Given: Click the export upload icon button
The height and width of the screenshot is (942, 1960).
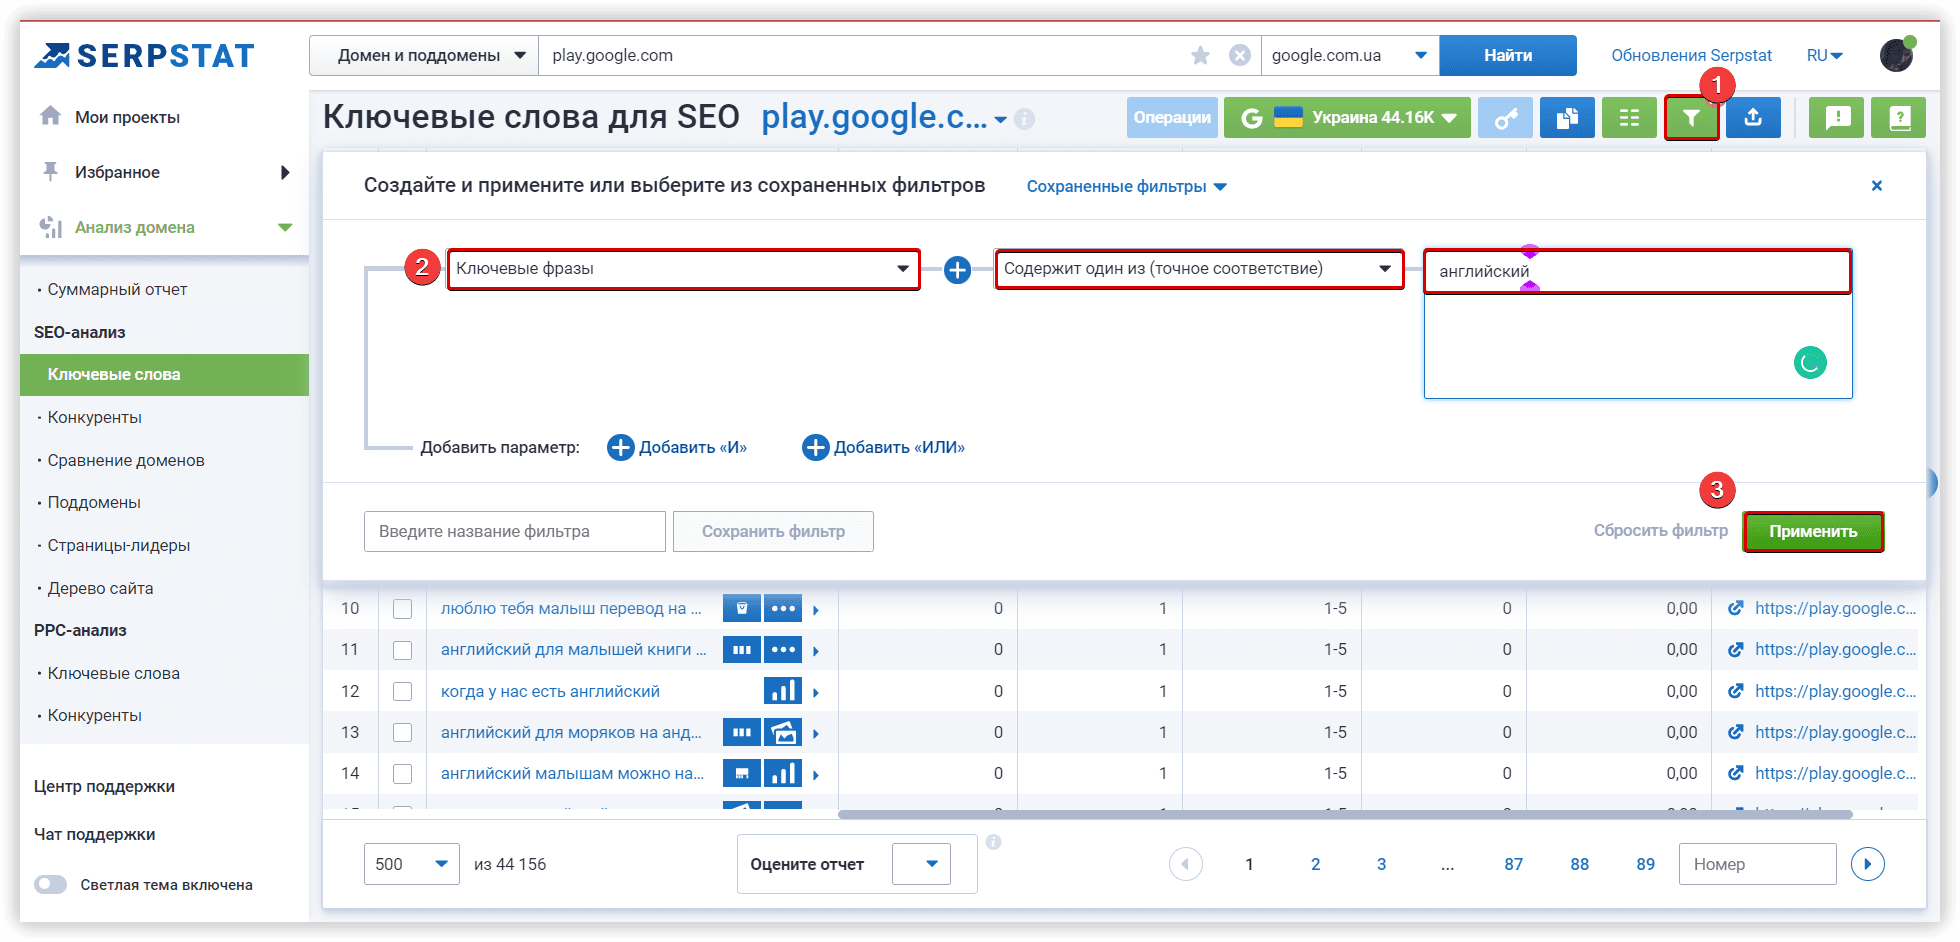Looking at the screenshot, I should click(1753, 118).
